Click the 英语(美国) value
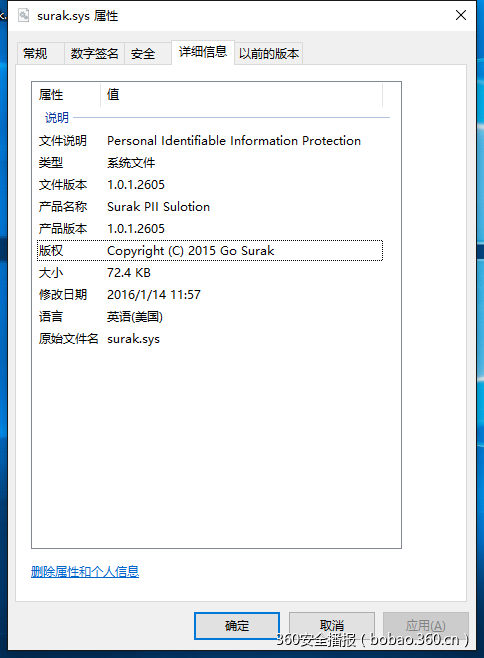Viewport: 484px width, 658px height. [x=135, y=316]
